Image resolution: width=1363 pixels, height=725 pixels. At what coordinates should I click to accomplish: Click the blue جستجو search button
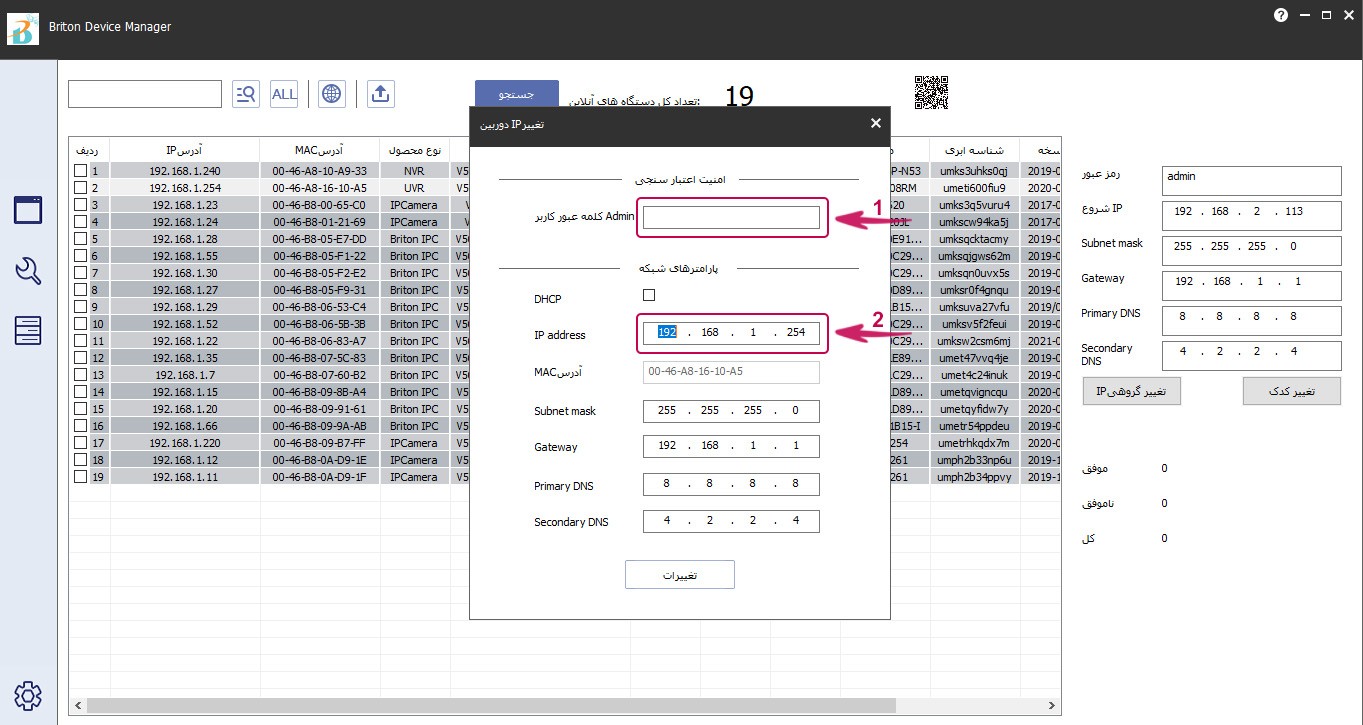pos(516,92)
